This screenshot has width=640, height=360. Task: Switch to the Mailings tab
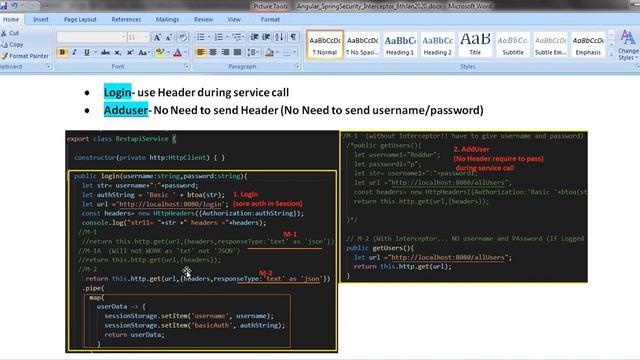coord(167,19)
